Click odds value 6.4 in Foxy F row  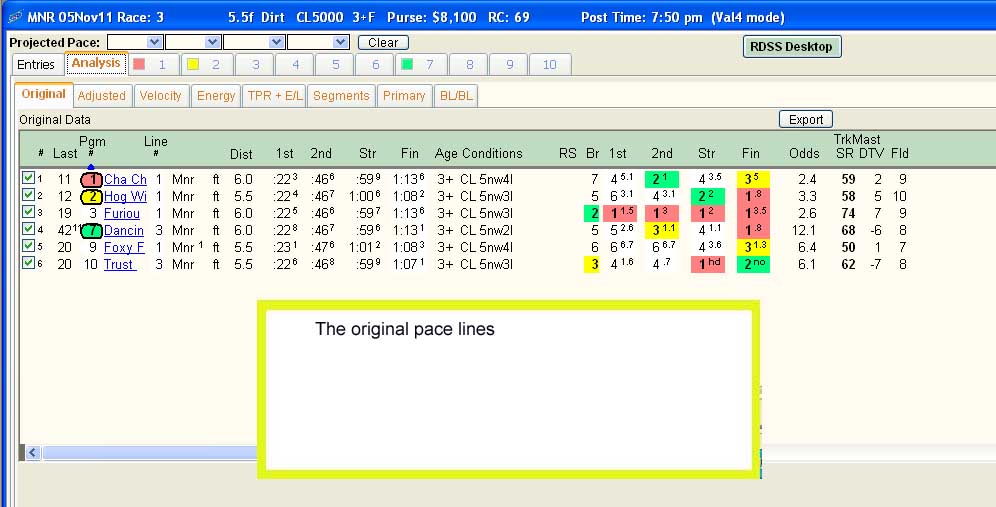[x=807, y=247]
